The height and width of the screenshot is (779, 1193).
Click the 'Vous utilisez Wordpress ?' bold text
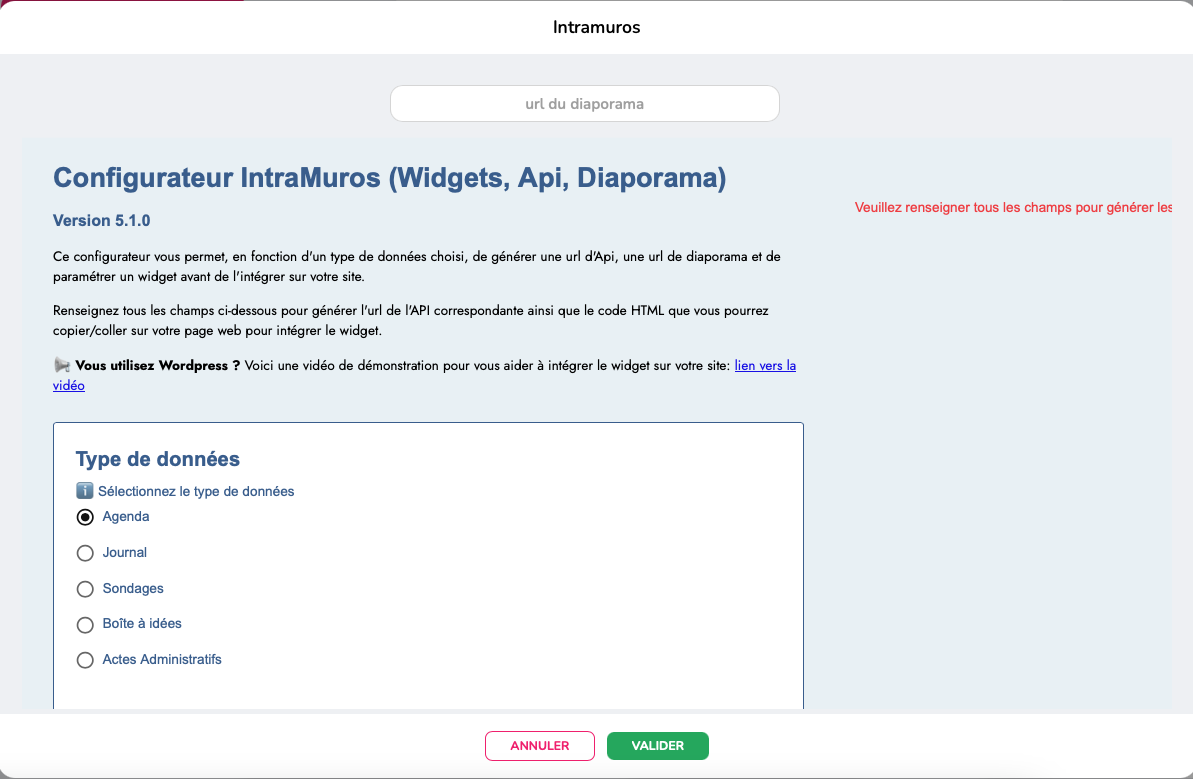pos(157,365)
